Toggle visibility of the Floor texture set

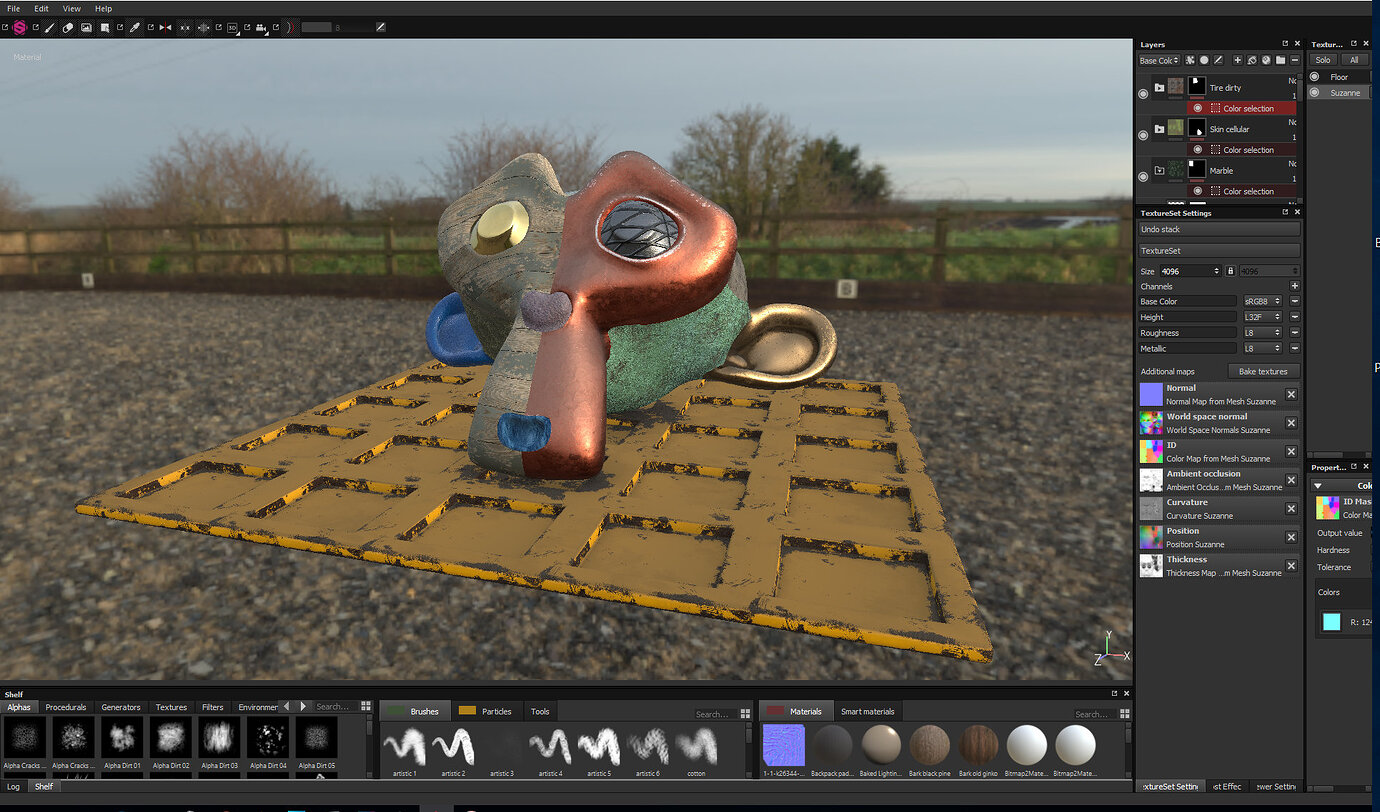[1315, 77]
